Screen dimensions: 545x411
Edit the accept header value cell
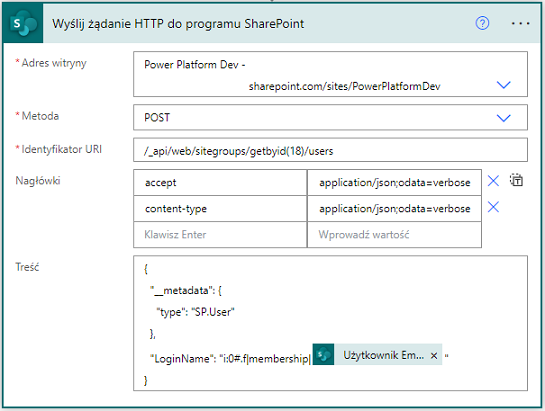[394, 183]
